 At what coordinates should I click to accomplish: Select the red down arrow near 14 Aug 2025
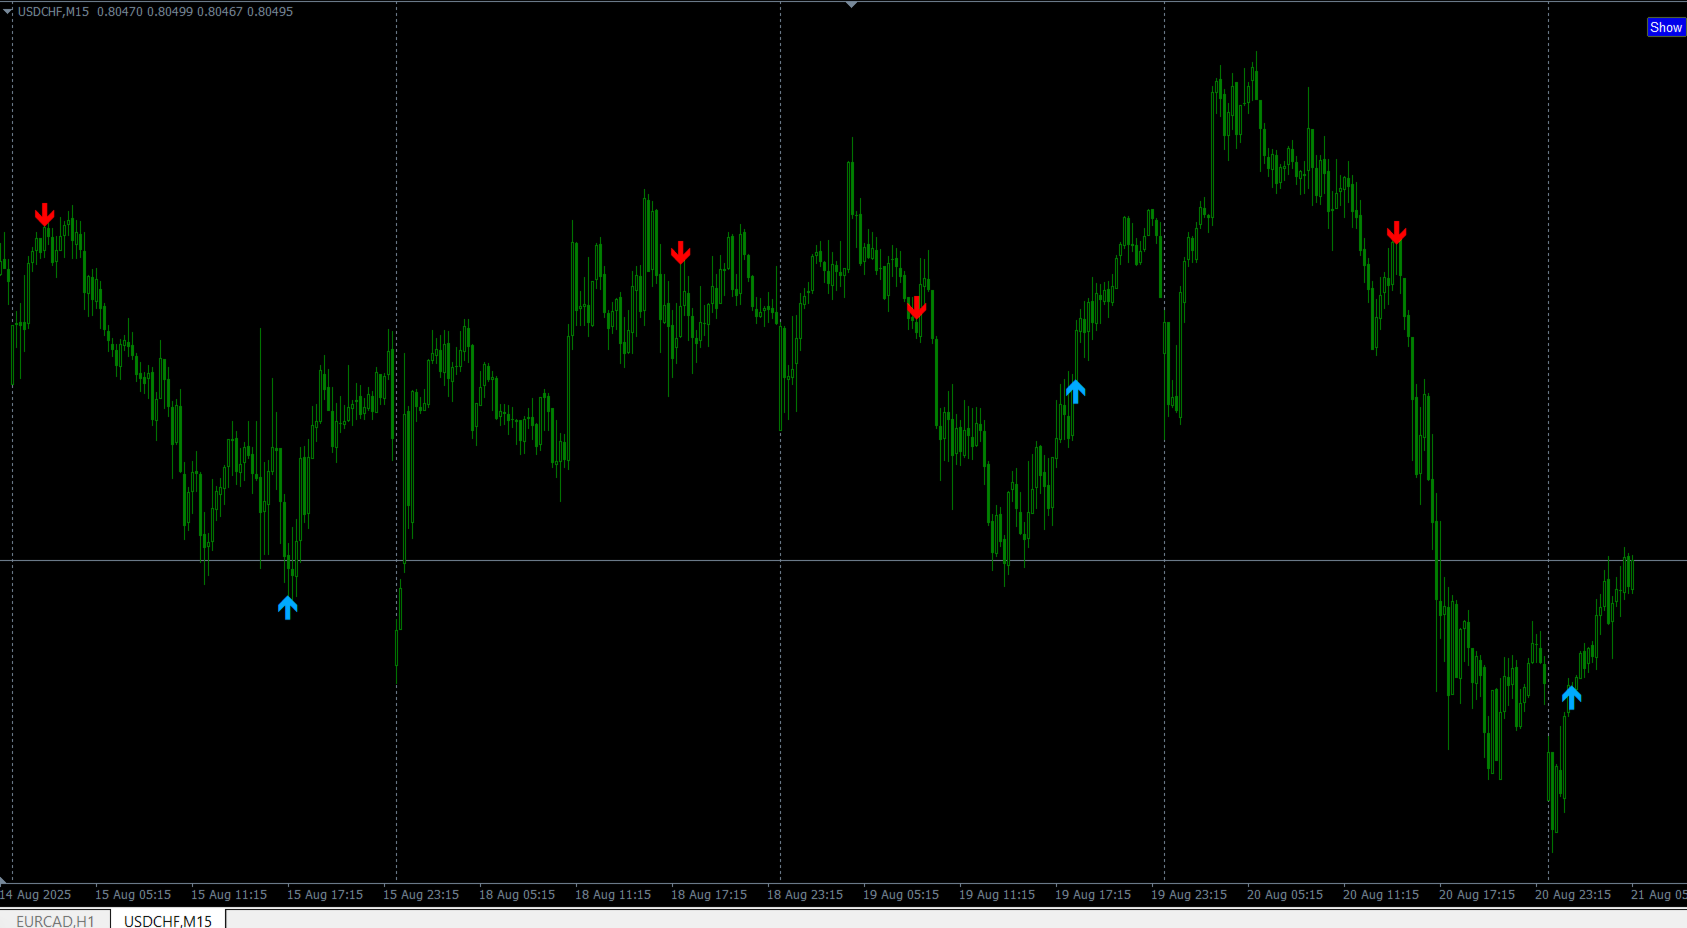(x=44, y=214)
